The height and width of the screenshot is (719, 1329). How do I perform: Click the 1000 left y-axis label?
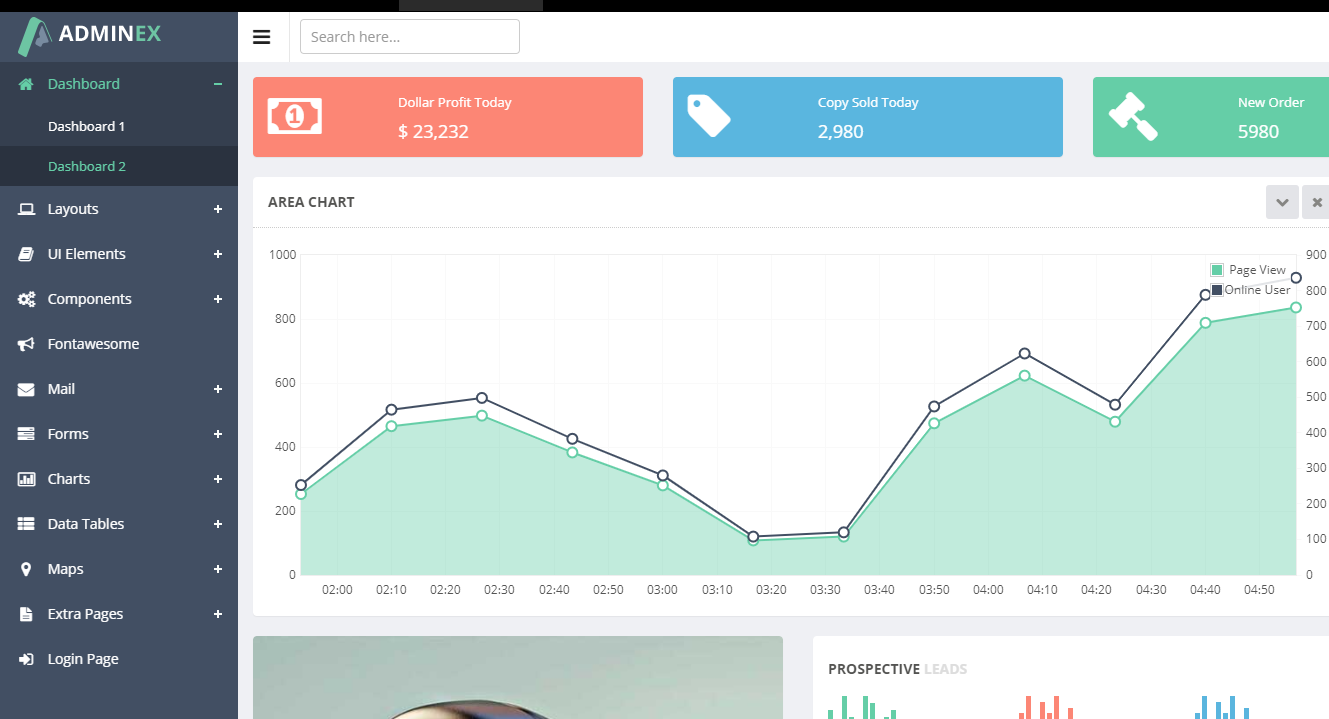283,255
